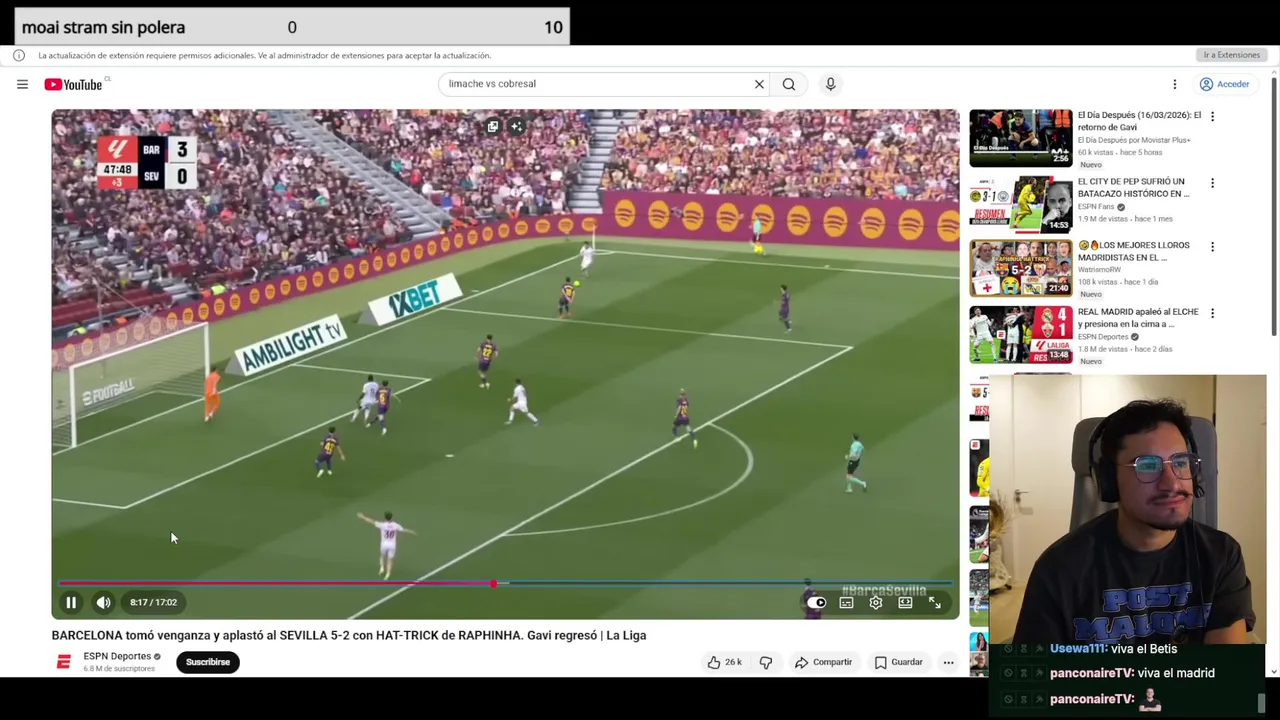The height and width of the screenshot is (720, 1280).
Task: Pause the video playback
Action: [71, 602]
